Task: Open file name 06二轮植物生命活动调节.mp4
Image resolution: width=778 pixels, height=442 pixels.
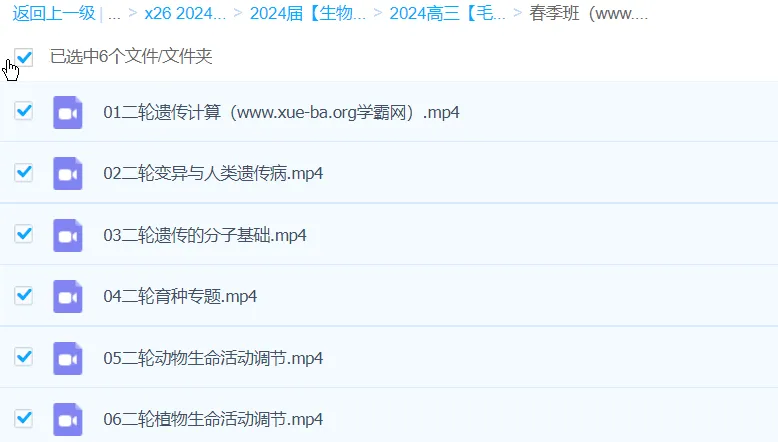Action: click(213, 420)
